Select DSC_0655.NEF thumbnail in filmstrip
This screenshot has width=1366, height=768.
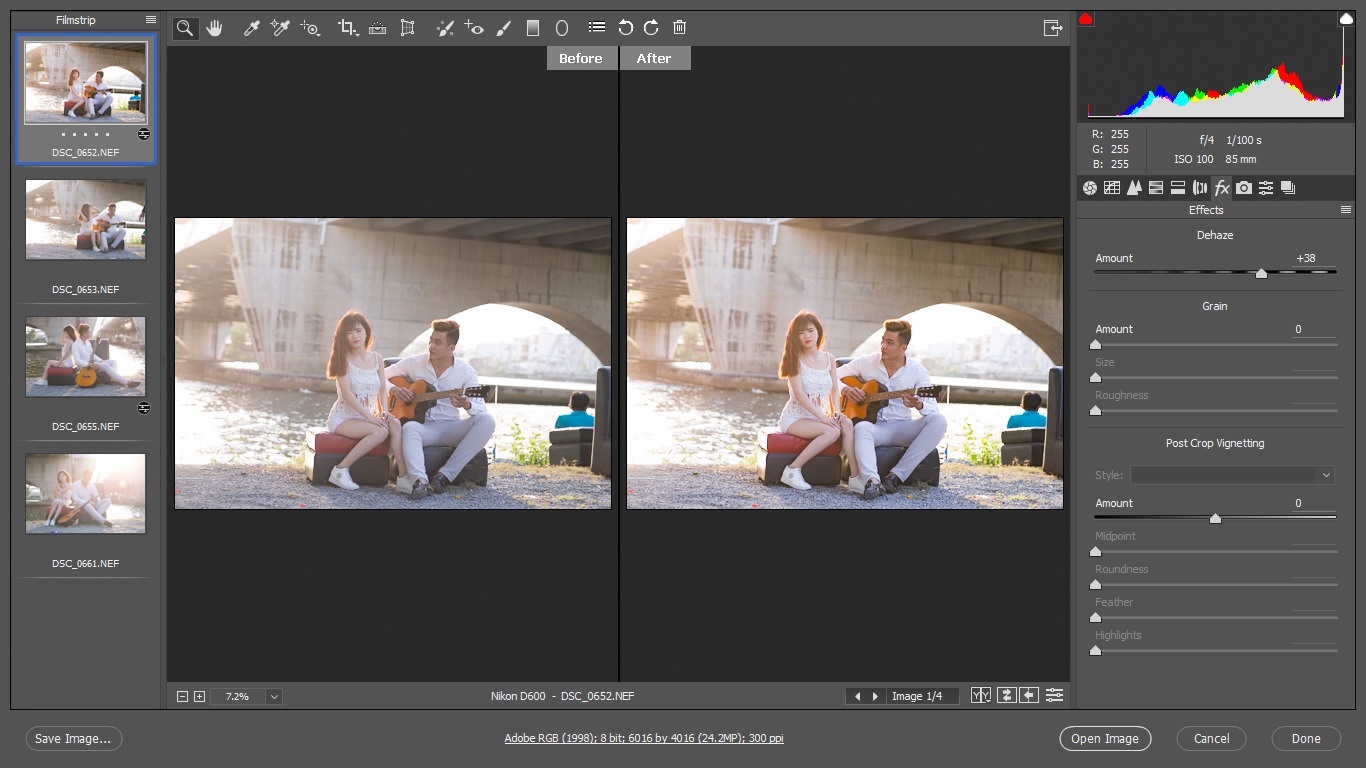point(86,356)
